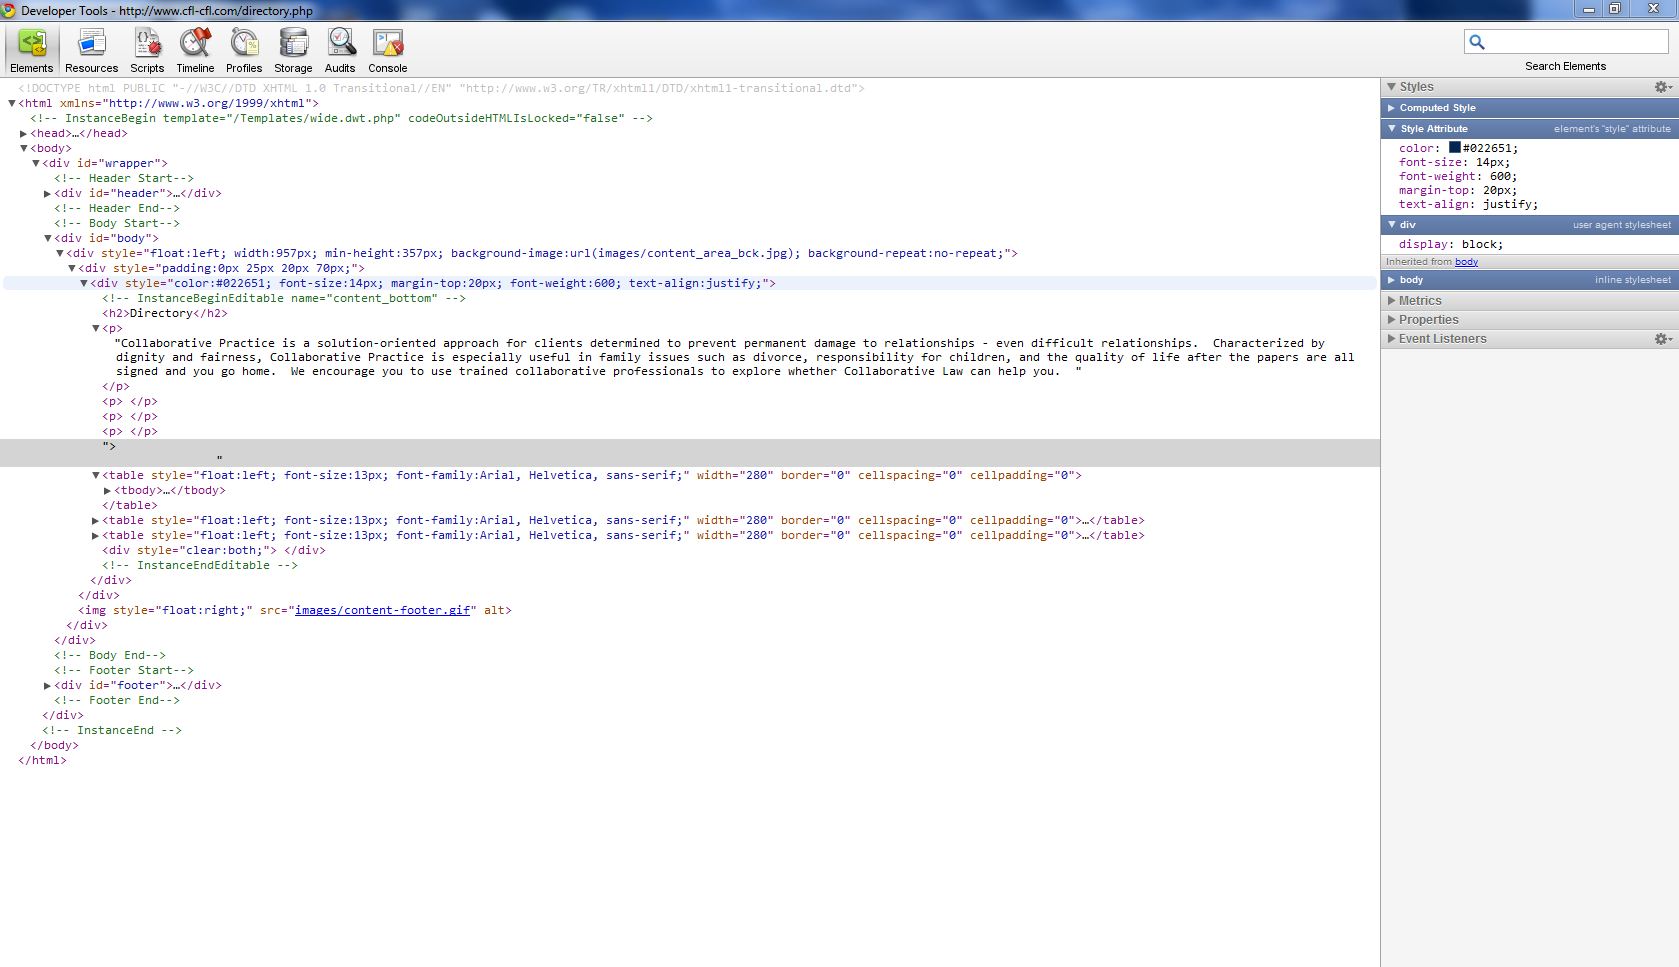Screen dimensions: 1679x967
Task: Expand the div id="header" node
Action: coord(48,193)
